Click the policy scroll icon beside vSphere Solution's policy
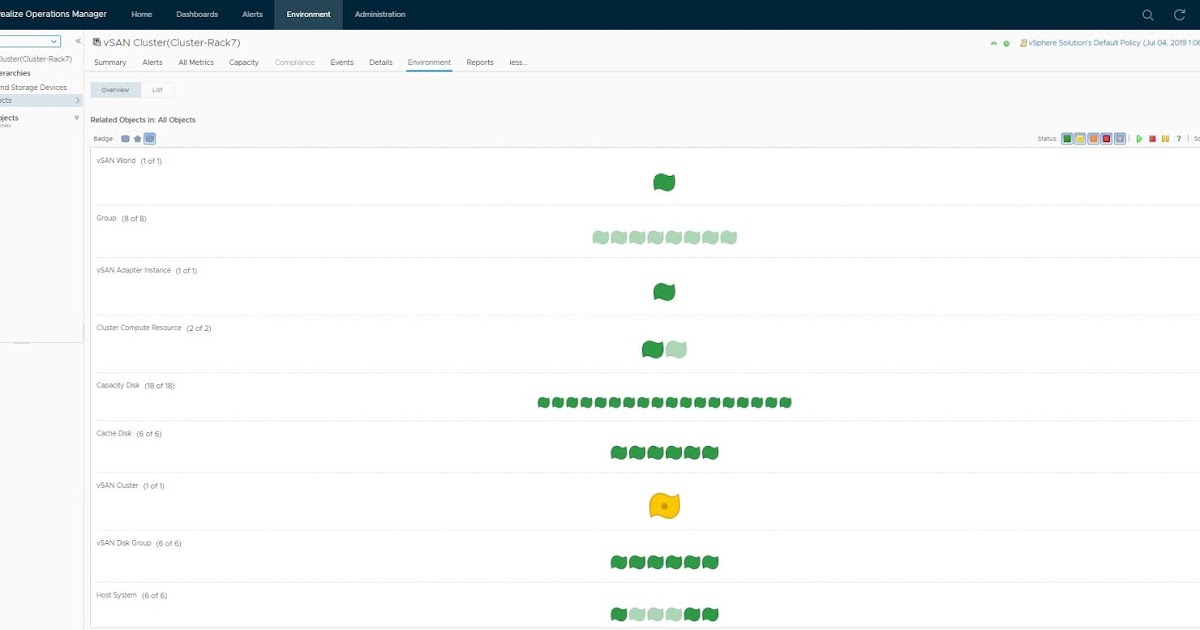The height and width of the screenshot is (630, 1200). (x=1022, y=43)
